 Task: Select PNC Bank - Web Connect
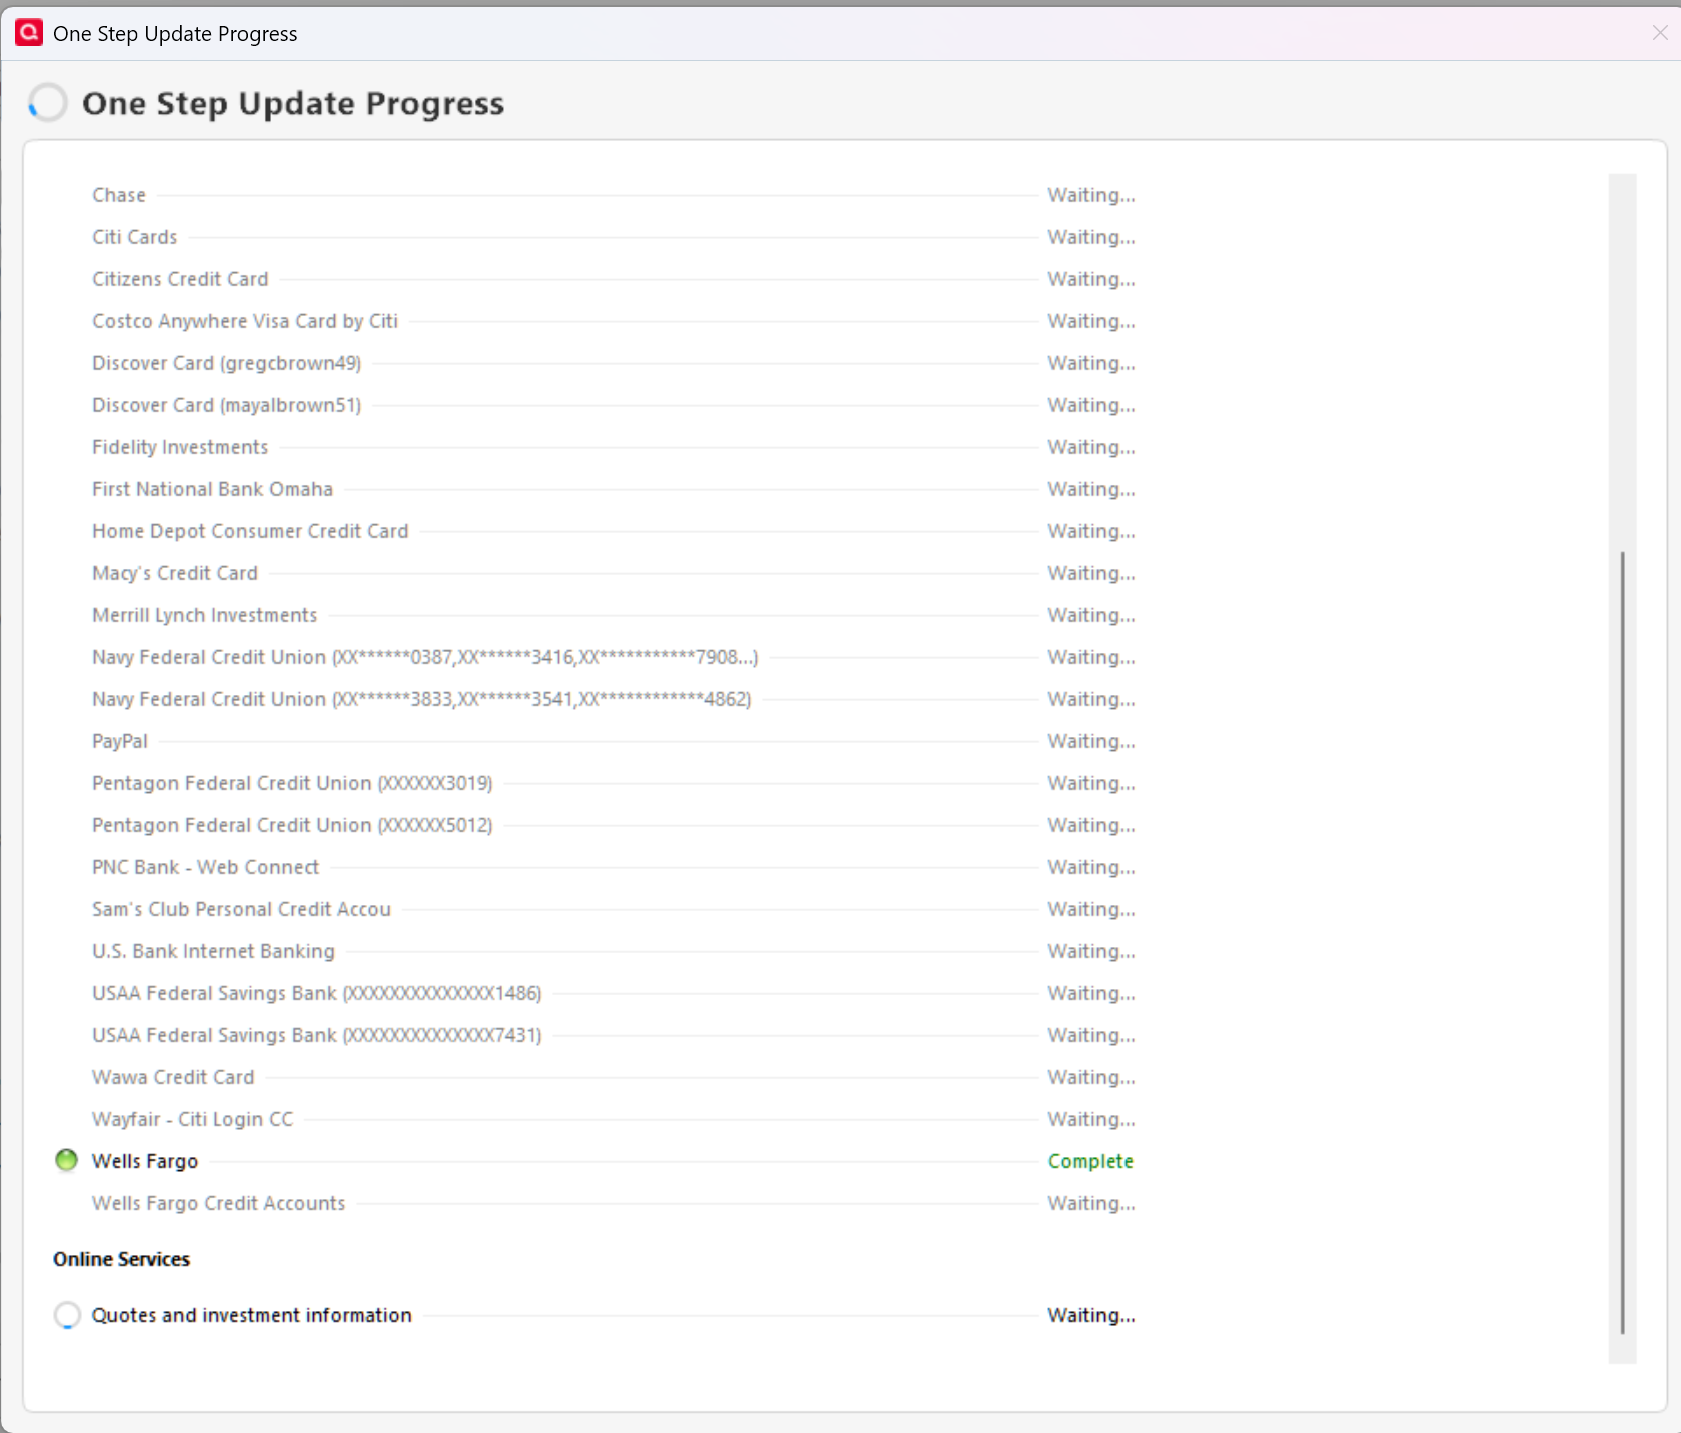[206, 867]
